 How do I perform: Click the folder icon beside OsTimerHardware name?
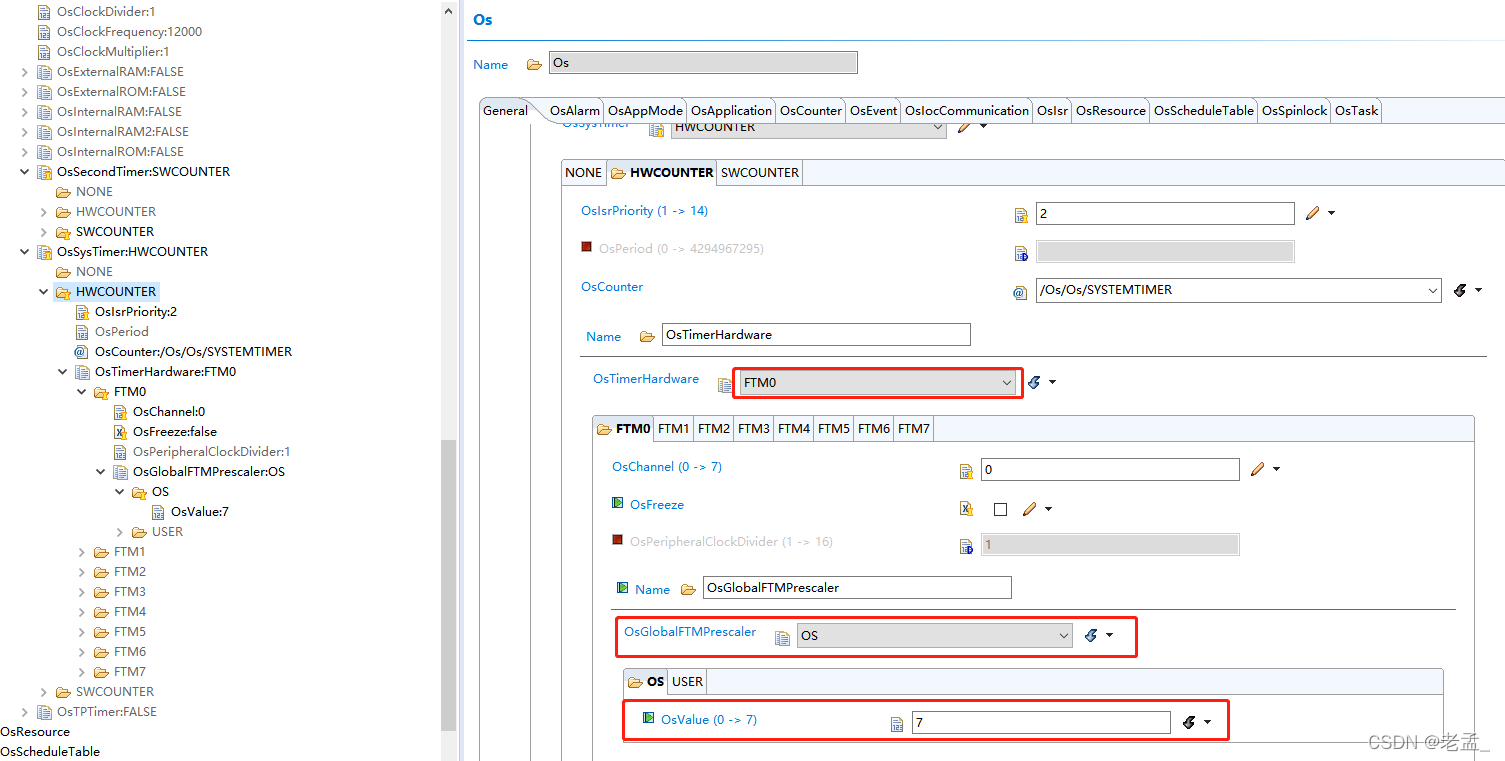tap(647, 336)
